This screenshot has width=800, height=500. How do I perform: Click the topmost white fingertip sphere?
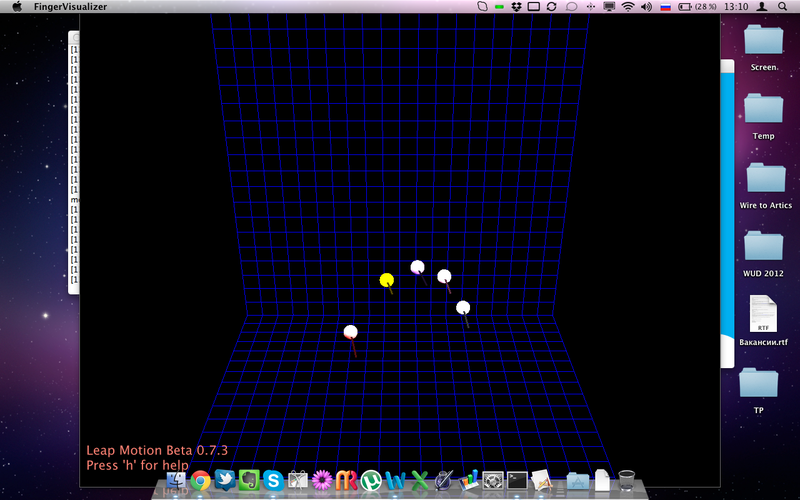[x=417, y=266]
